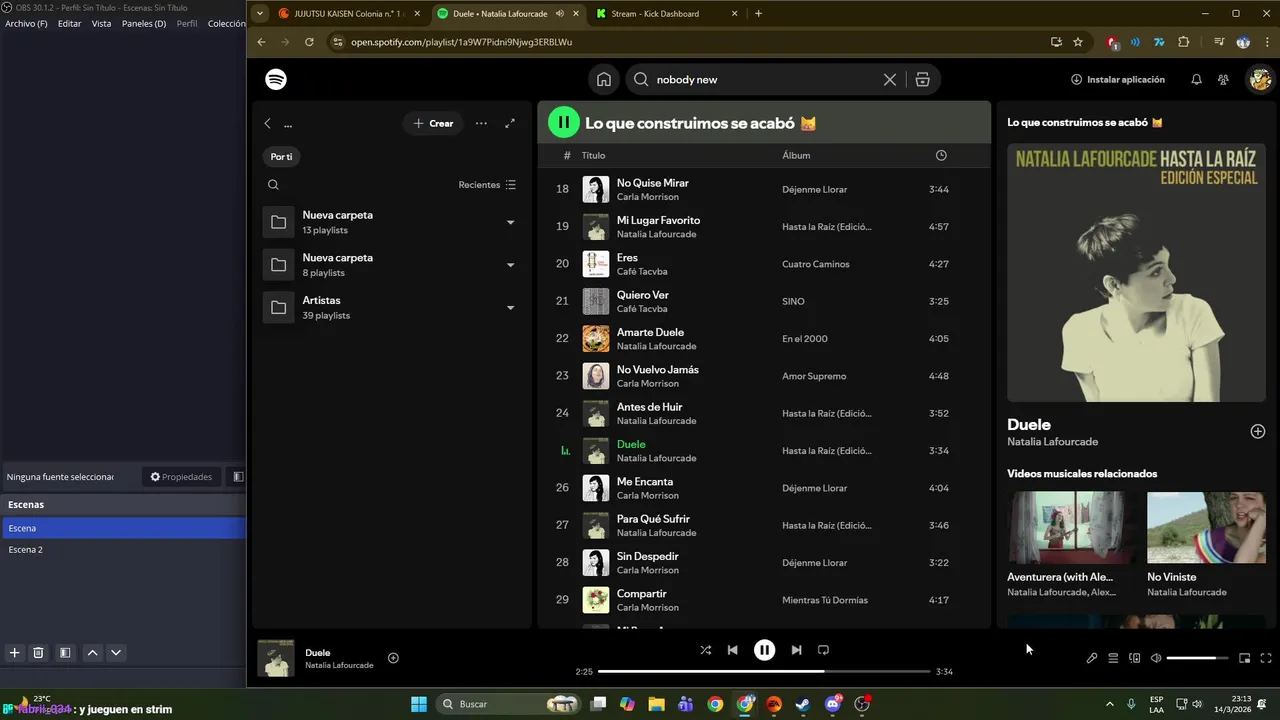1280x720 pixels.
Task: Mute the Spotify volume speaker icon
Action: click(1156, 658)
